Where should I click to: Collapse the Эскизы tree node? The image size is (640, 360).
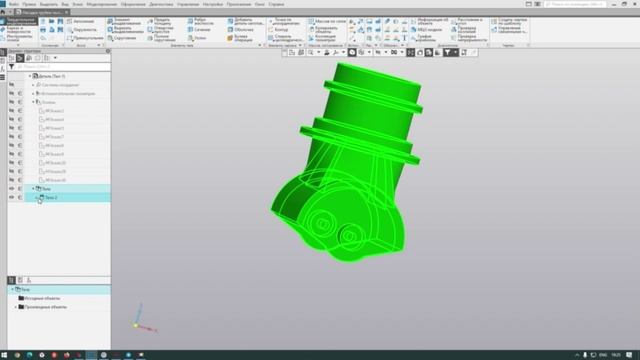(x=33, y=102)
